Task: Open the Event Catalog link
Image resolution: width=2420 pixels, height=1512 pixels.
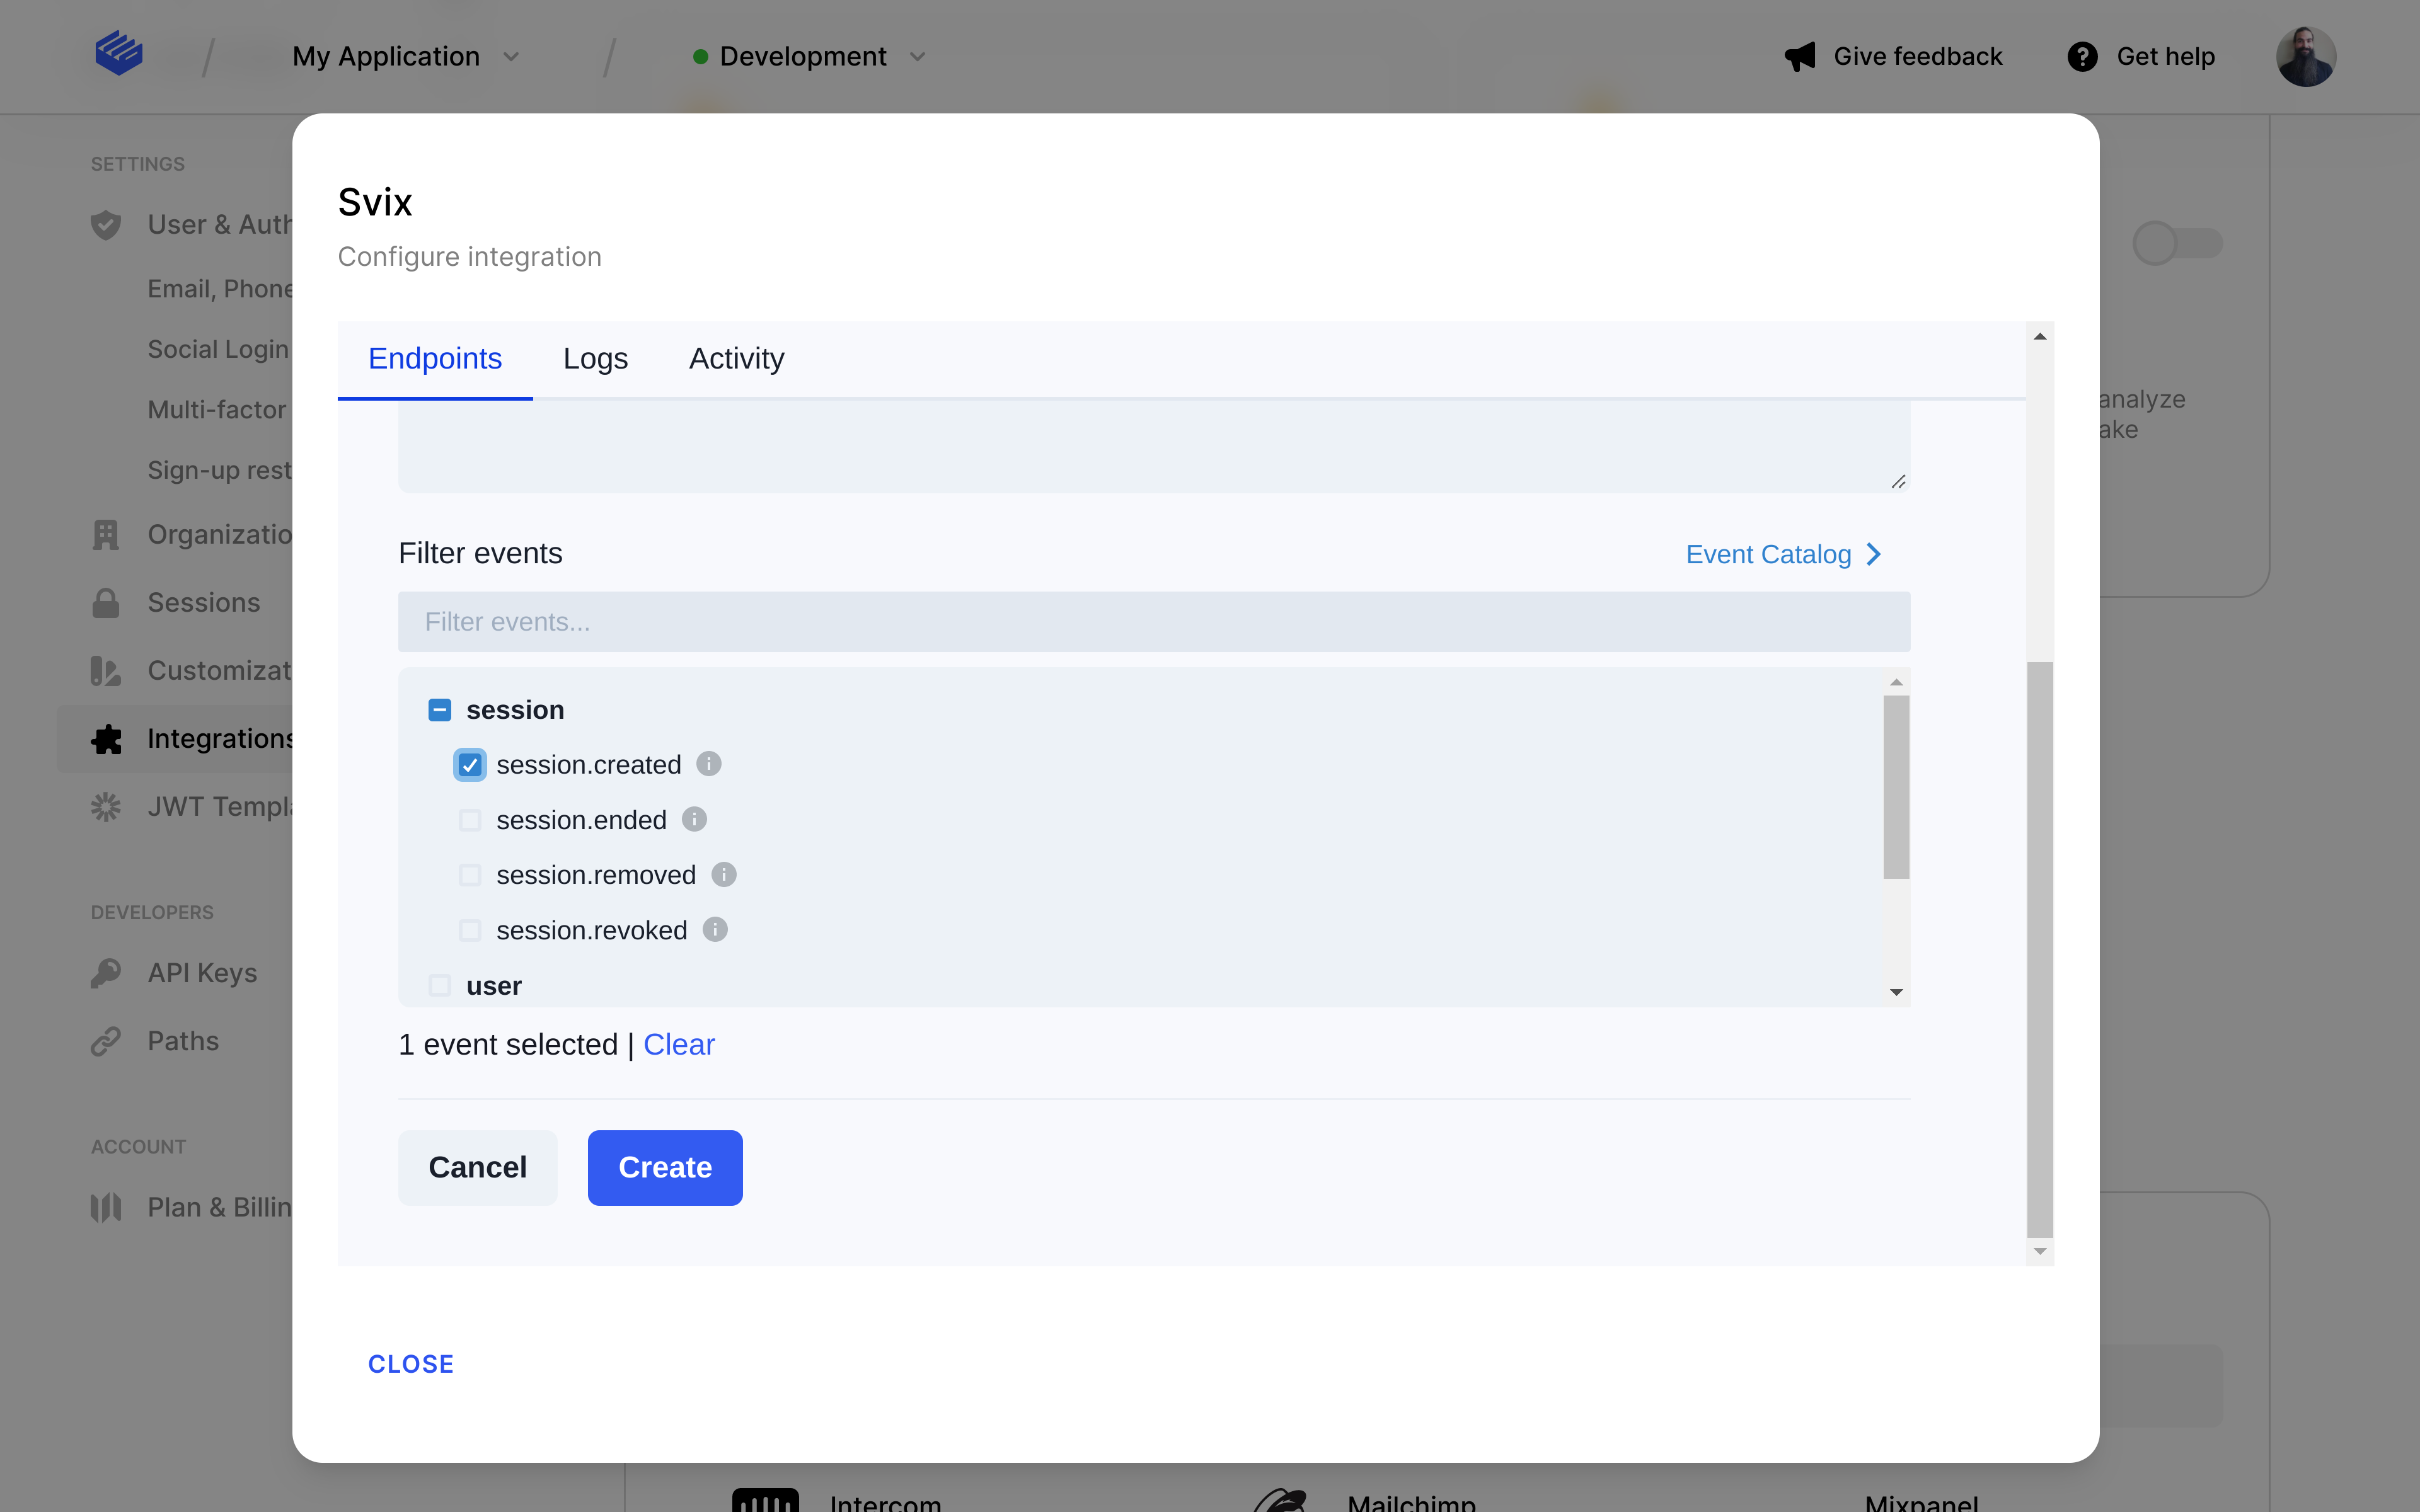Action: (1784, 554)
